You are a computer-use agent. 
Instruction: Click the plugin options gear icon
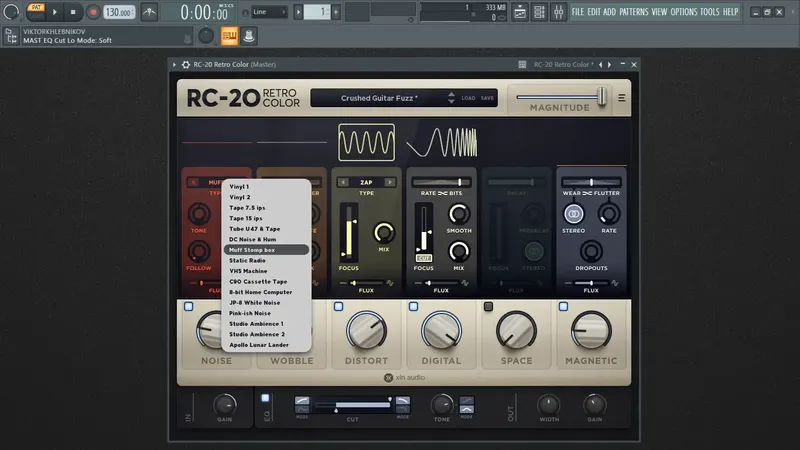(x=186, y=65)
